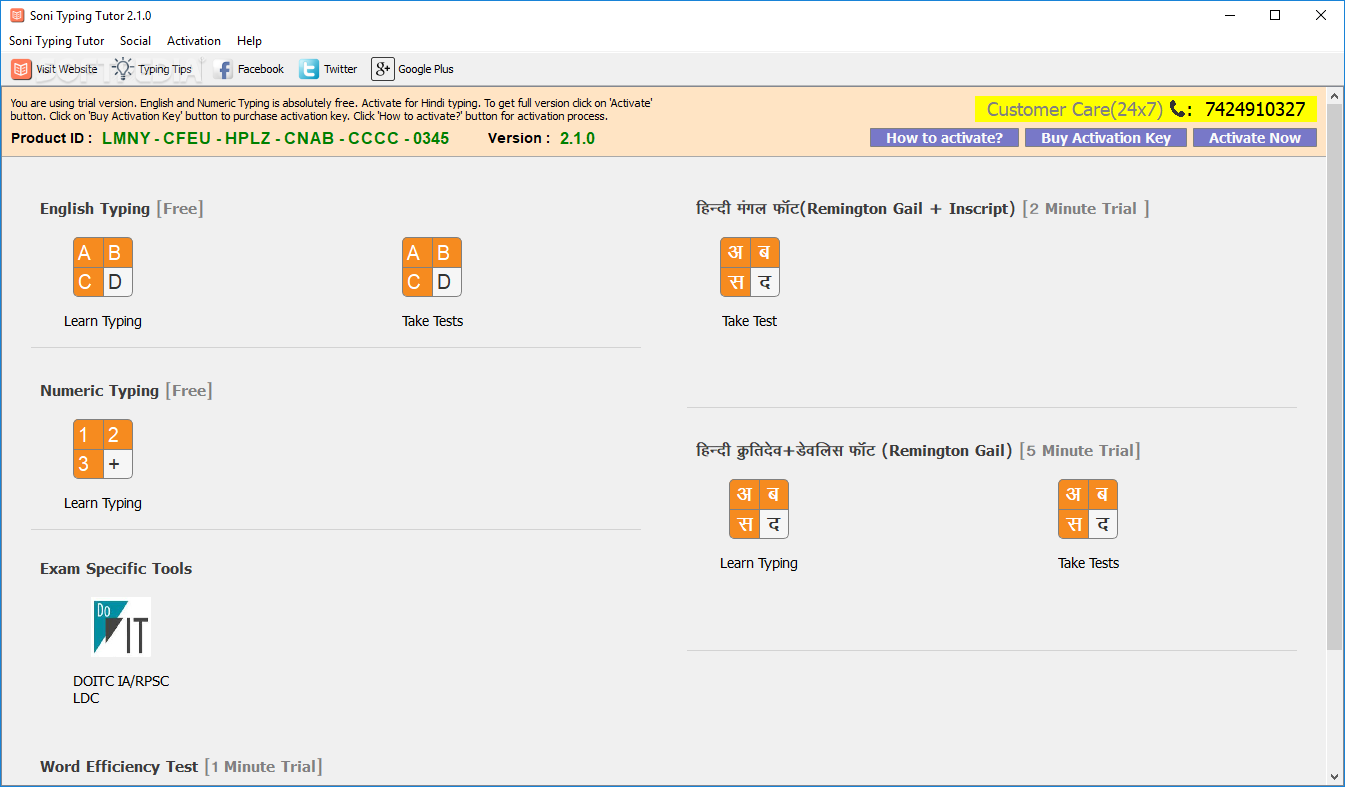Click the Facebook logo icon
This screenshot has height=787, width=1345.
coord(223,69)
